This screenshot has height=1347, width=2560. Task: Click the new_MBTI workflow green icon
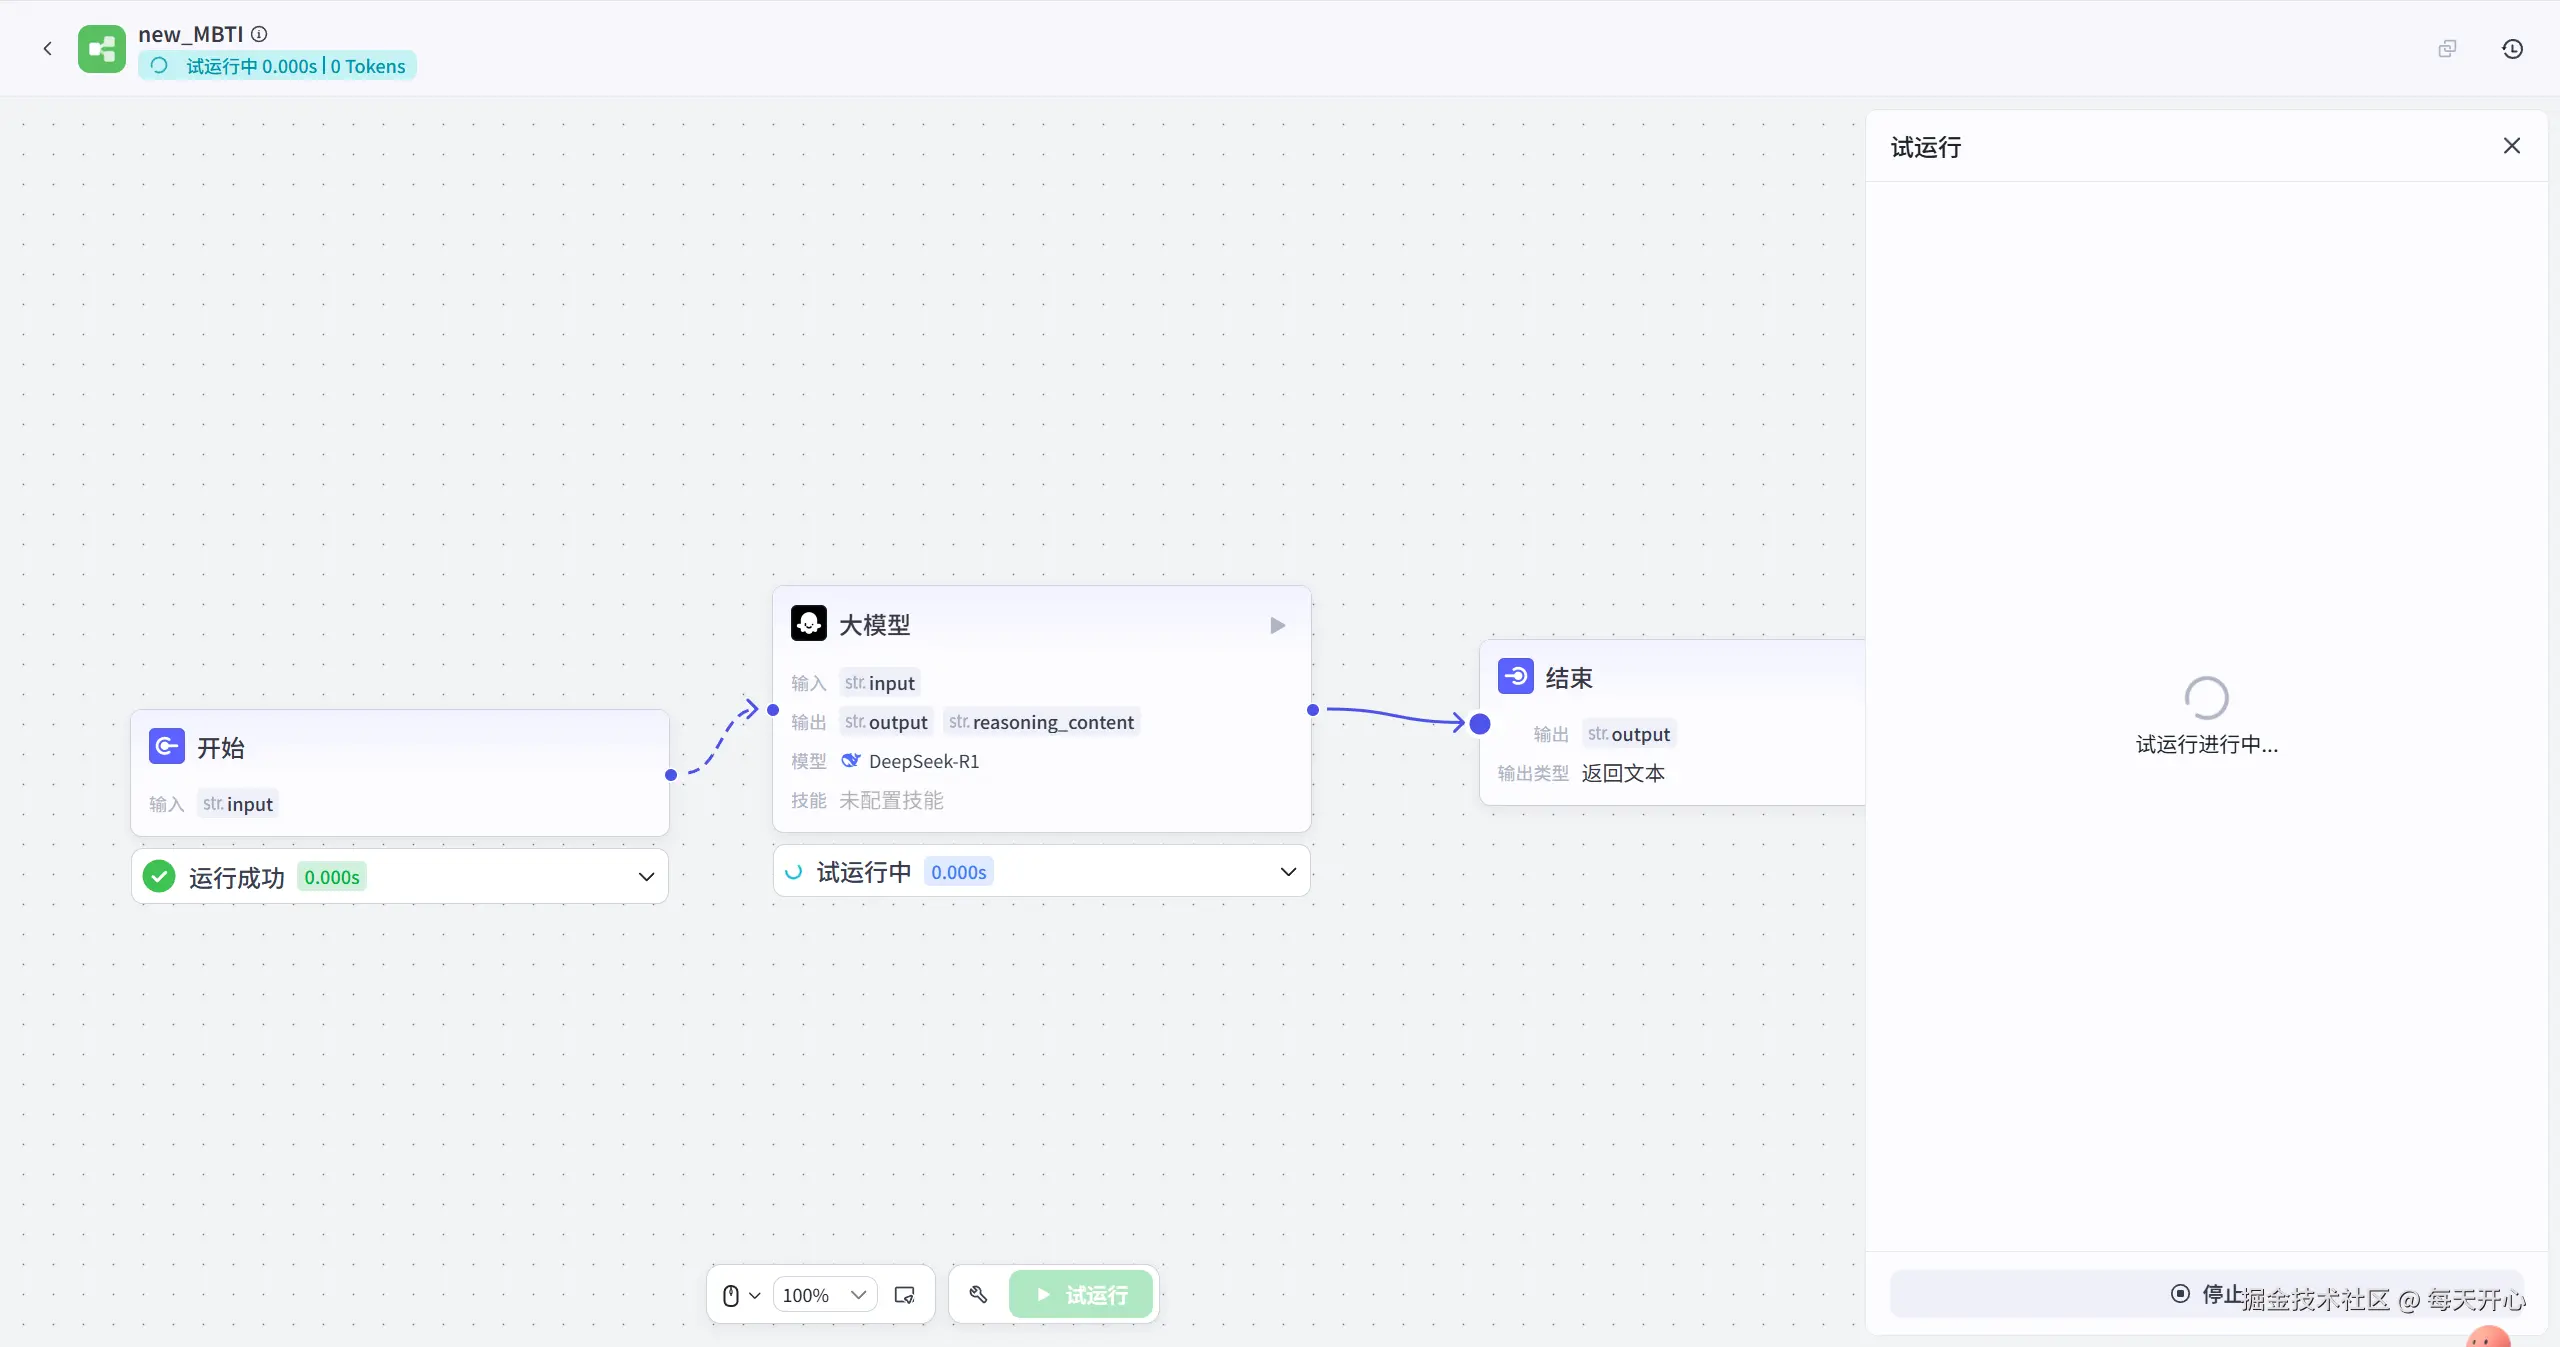pyautogui.click(x=102, y=48)
